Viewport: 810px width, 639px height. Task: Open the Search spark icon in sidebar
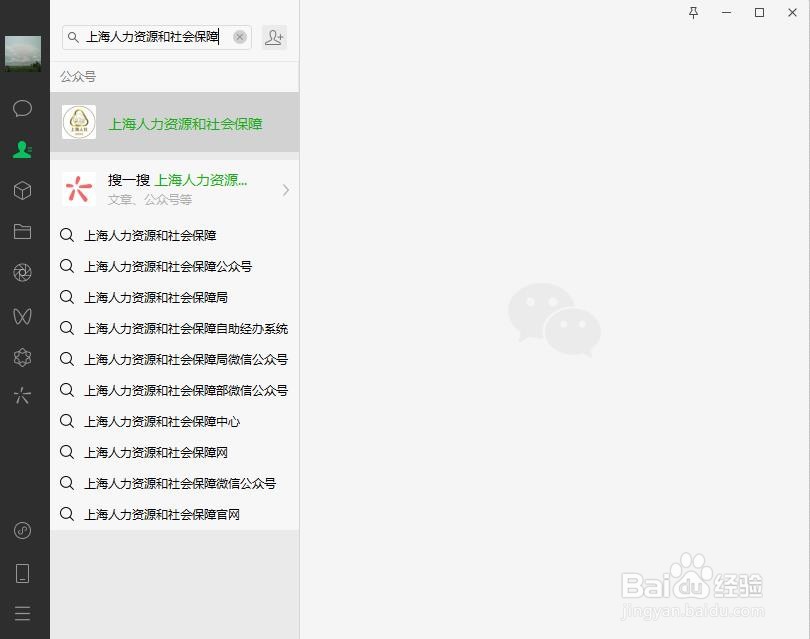22,396
